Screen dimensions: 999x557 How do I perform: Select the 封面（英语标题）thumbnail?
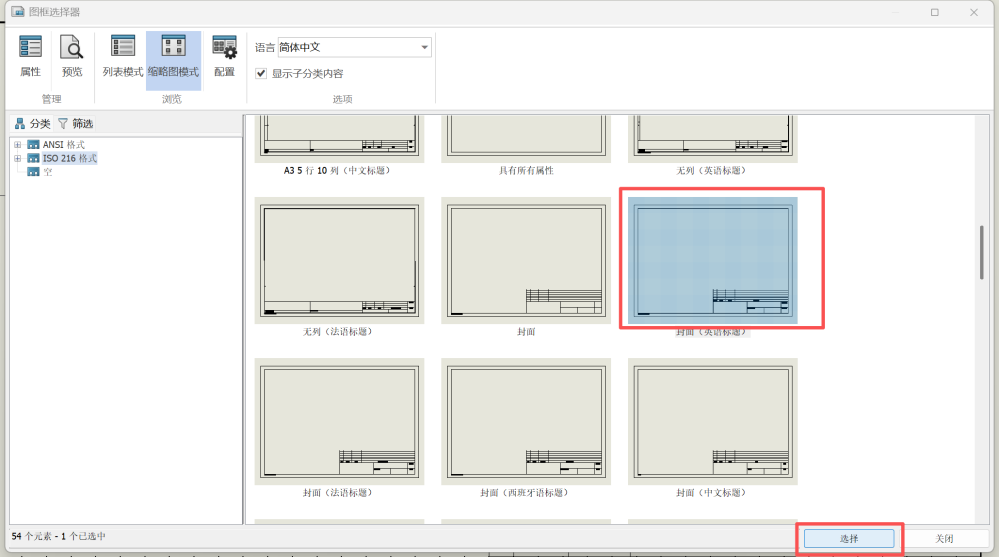pyautogui.click(x=712, y=260)
